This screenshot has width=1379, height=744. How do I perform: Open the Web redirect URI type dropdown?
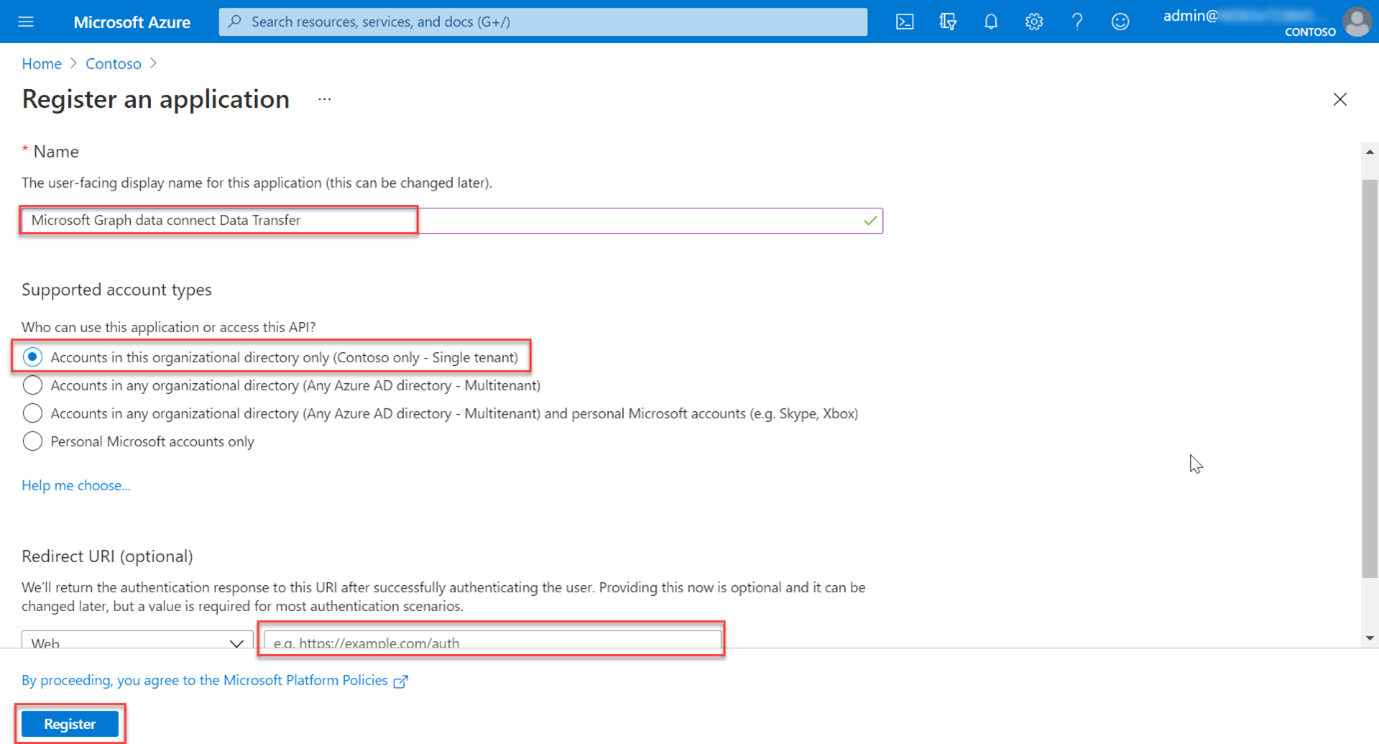pos(137,643)
